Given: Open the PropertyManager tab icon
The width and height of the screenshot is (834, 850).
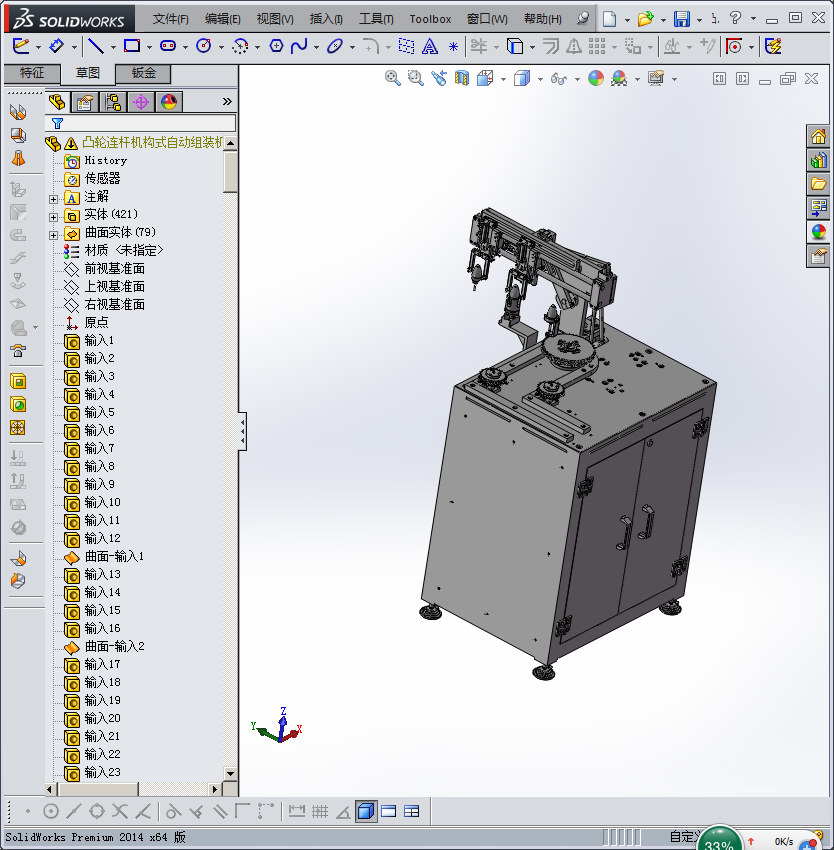Looking at the screenshot, I should click(85, 102).
